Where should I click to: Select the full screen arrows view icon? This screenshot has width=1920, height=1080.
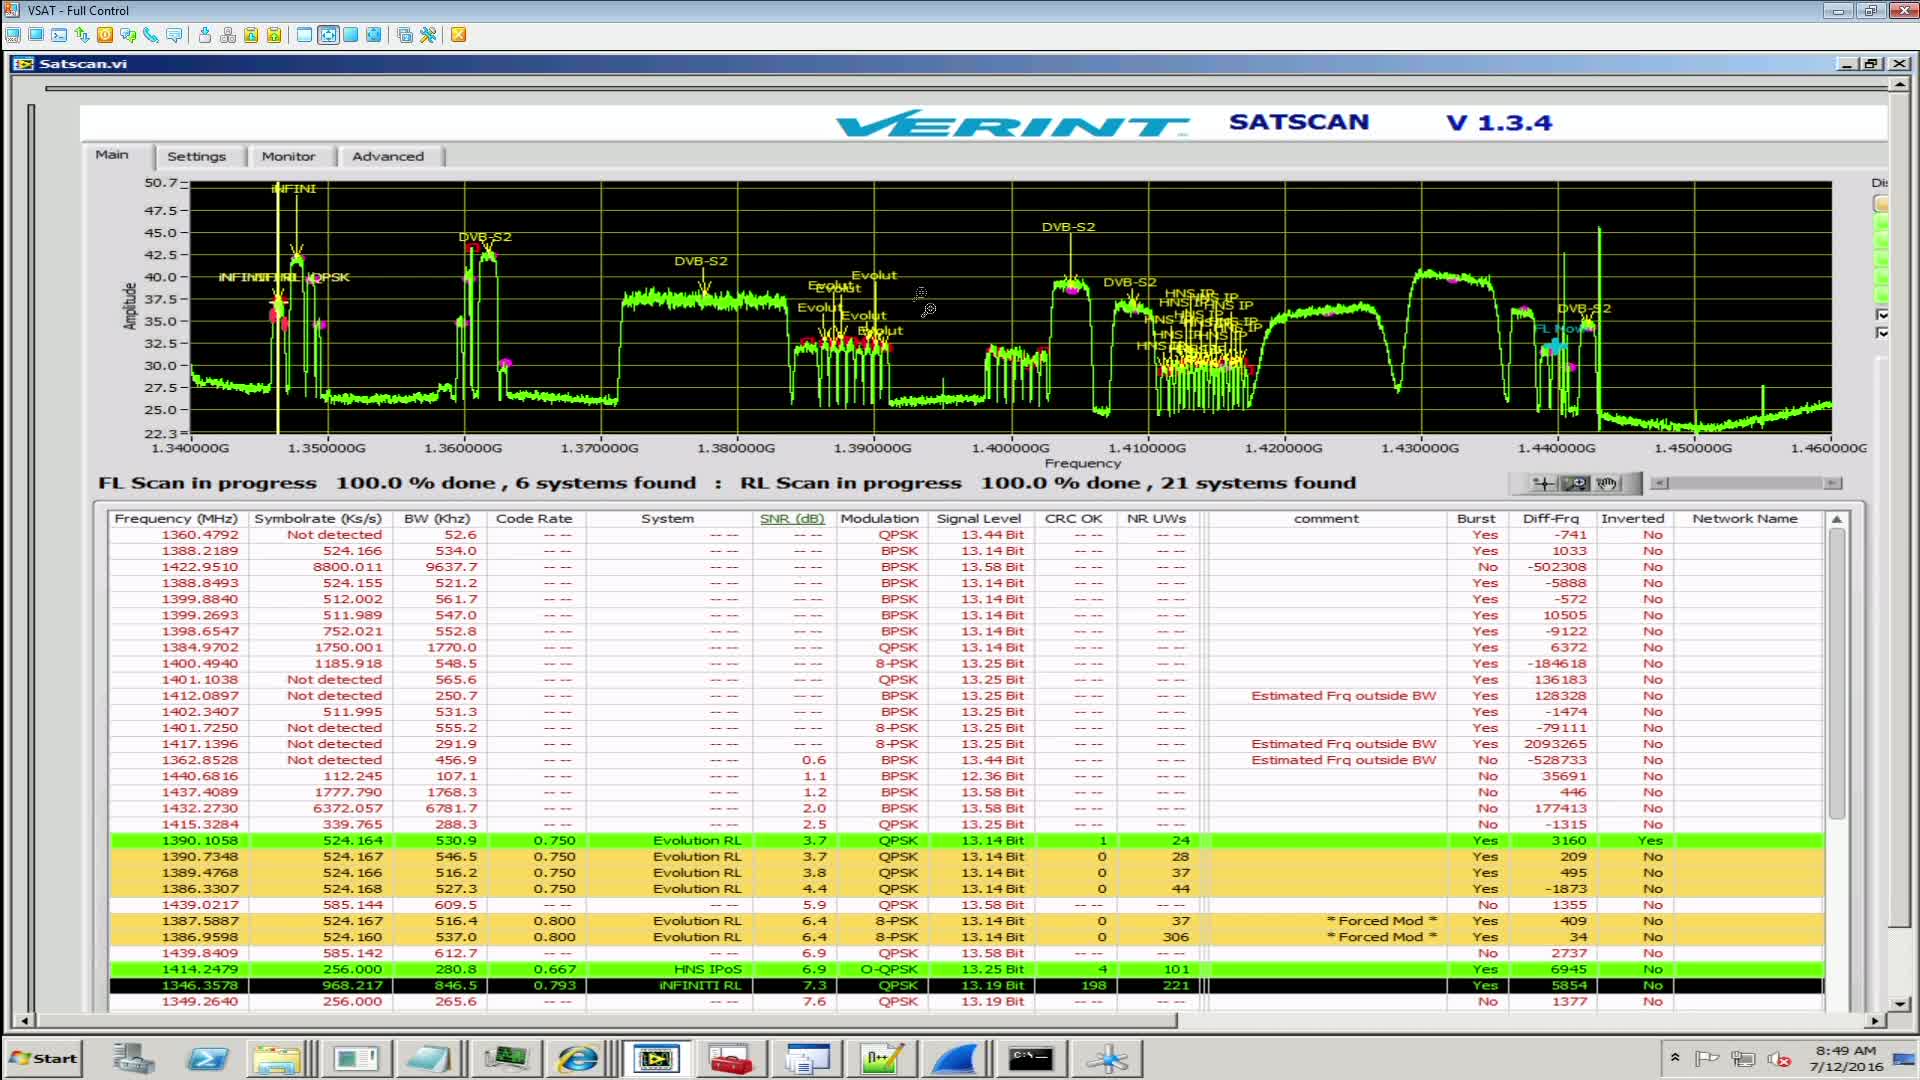374,35
